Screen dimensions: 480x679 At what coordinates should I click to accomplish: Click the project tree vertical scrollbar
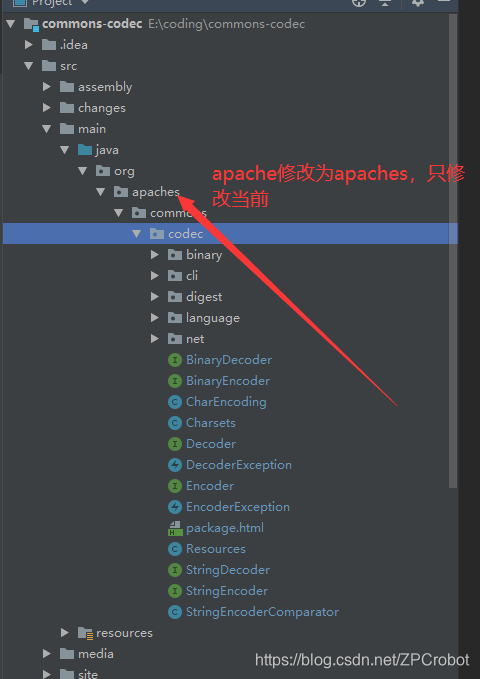[x=453, y=251]
